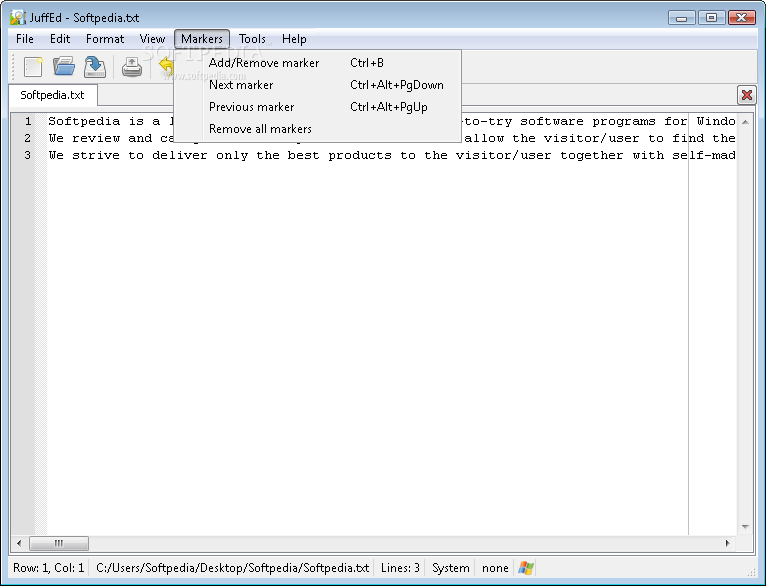766x586 pixels.
Task: Click the Print toolbar icon
Action: click(x=131, y=67)
